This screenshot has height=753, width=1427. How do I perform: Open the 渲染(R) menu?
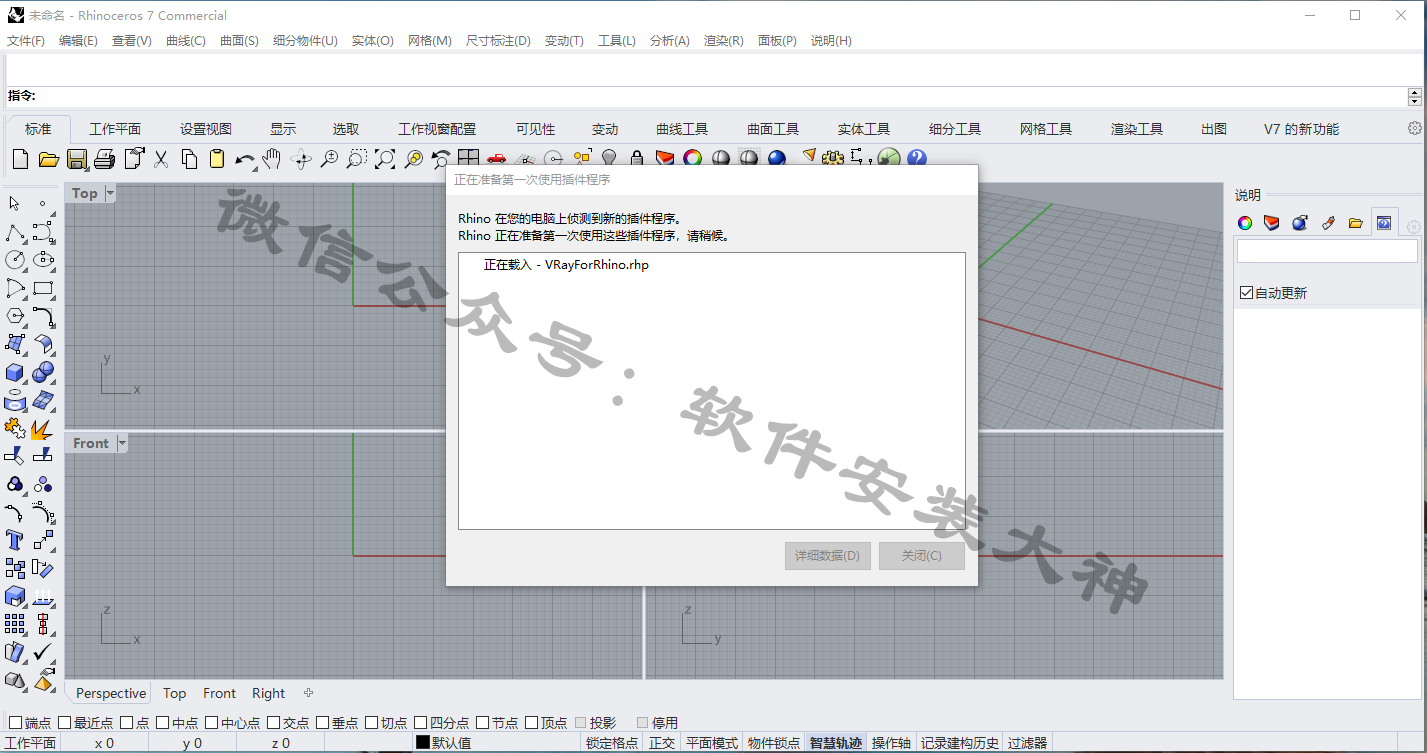point(724,41)
